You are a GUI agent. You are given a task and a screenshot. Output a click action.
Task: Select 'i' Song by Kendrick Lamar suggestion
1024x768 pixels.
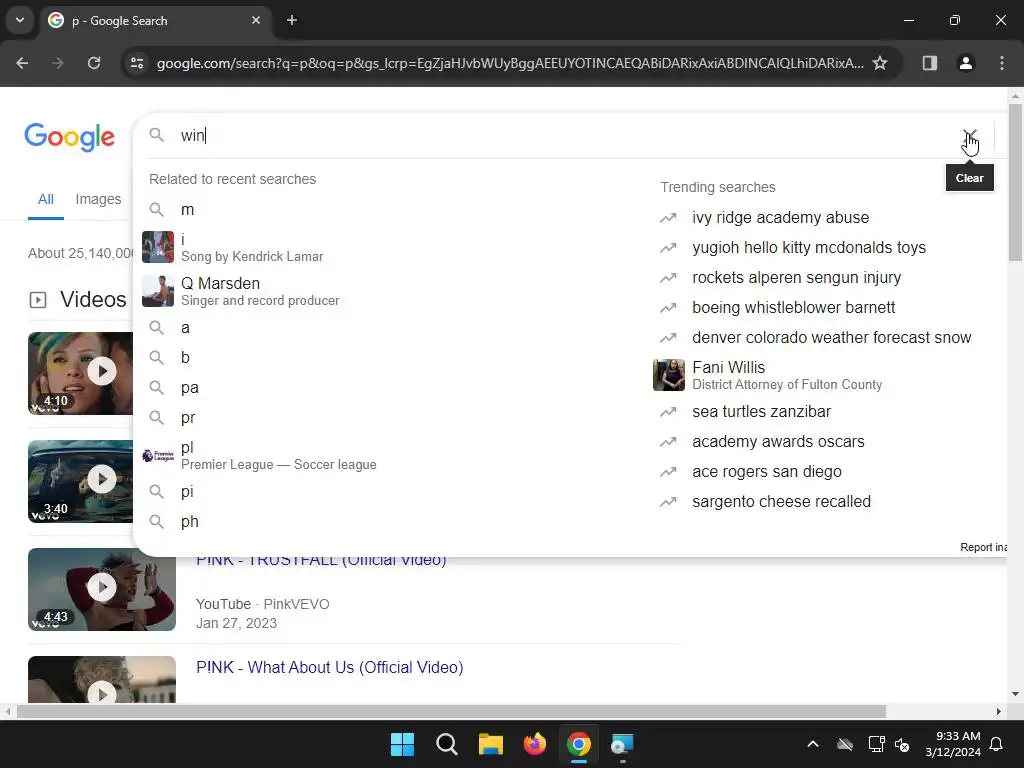[x=385, y=248]
